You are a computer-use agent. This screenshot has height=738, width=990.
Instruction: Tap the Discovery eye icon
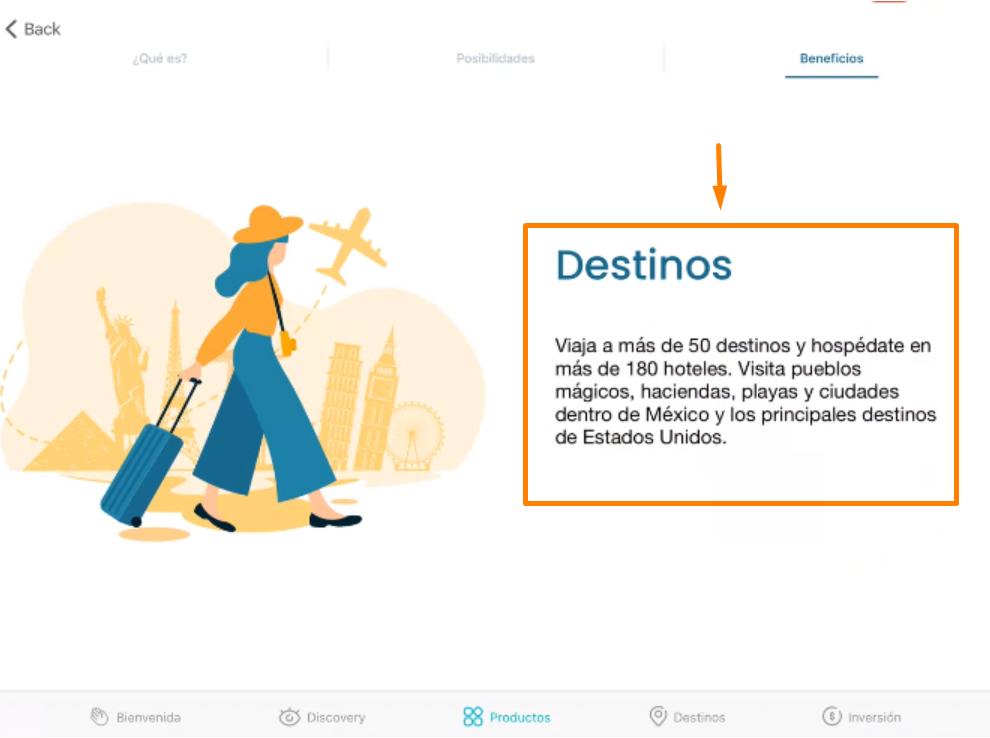point(289,717)
